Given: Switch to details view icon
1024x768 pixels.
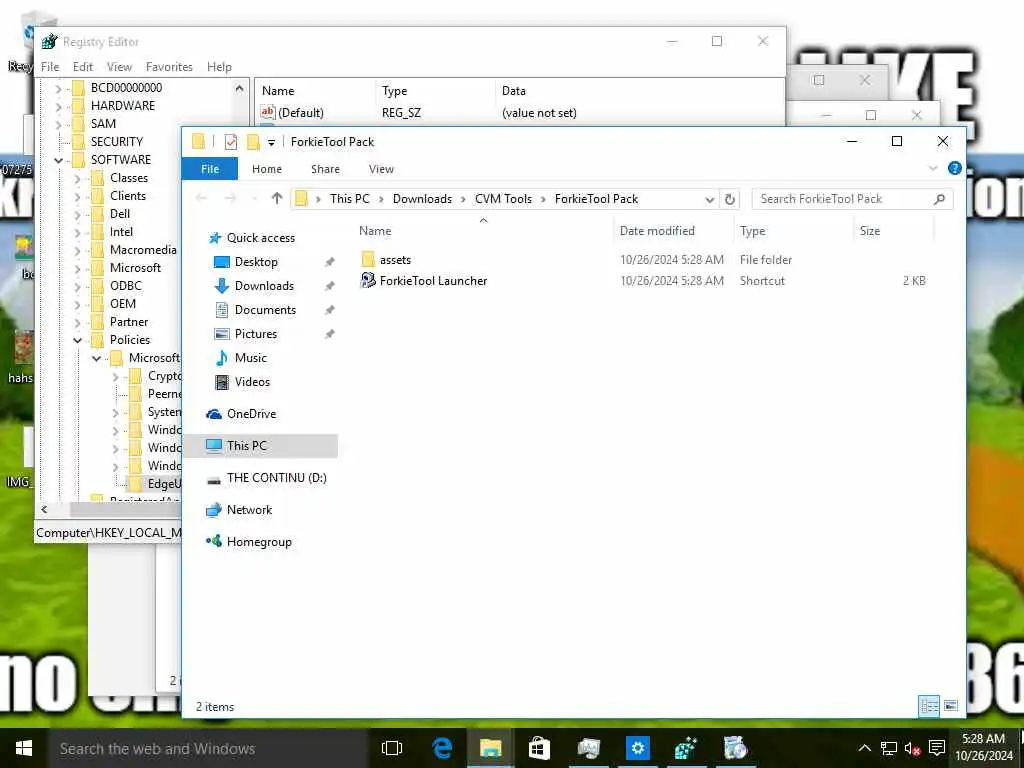Looking at the screenshot, I should 929,705.
